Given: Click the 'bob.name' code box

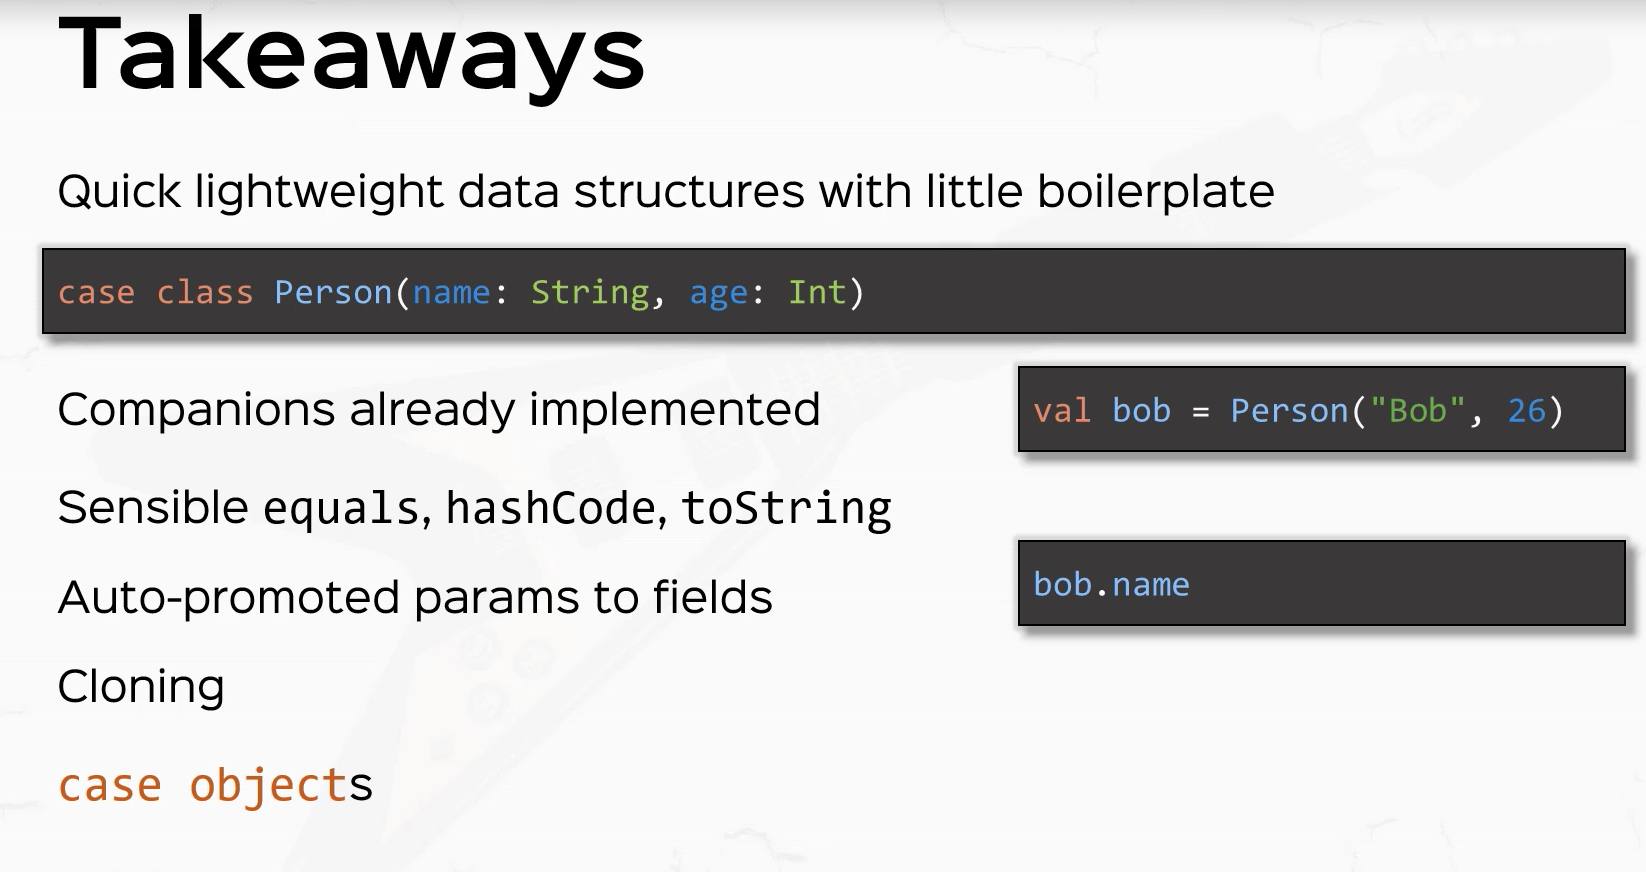Looking at the screenshot, I should (x=1321, y=584).
